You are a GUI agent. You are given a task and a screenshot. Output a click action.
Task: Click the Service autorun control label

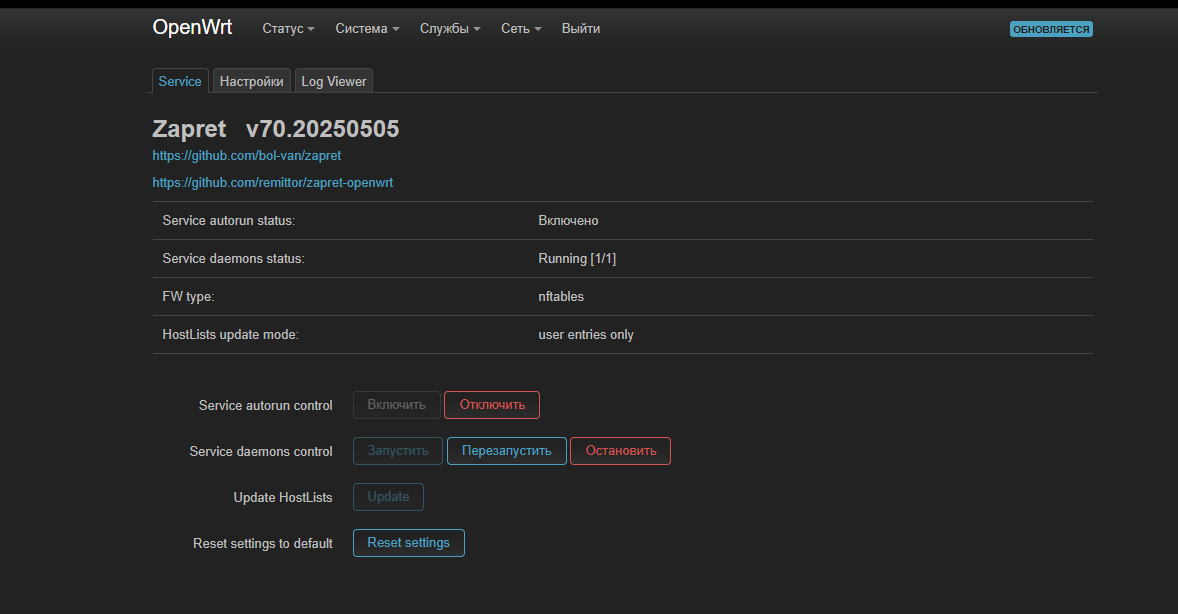(266, 406)
